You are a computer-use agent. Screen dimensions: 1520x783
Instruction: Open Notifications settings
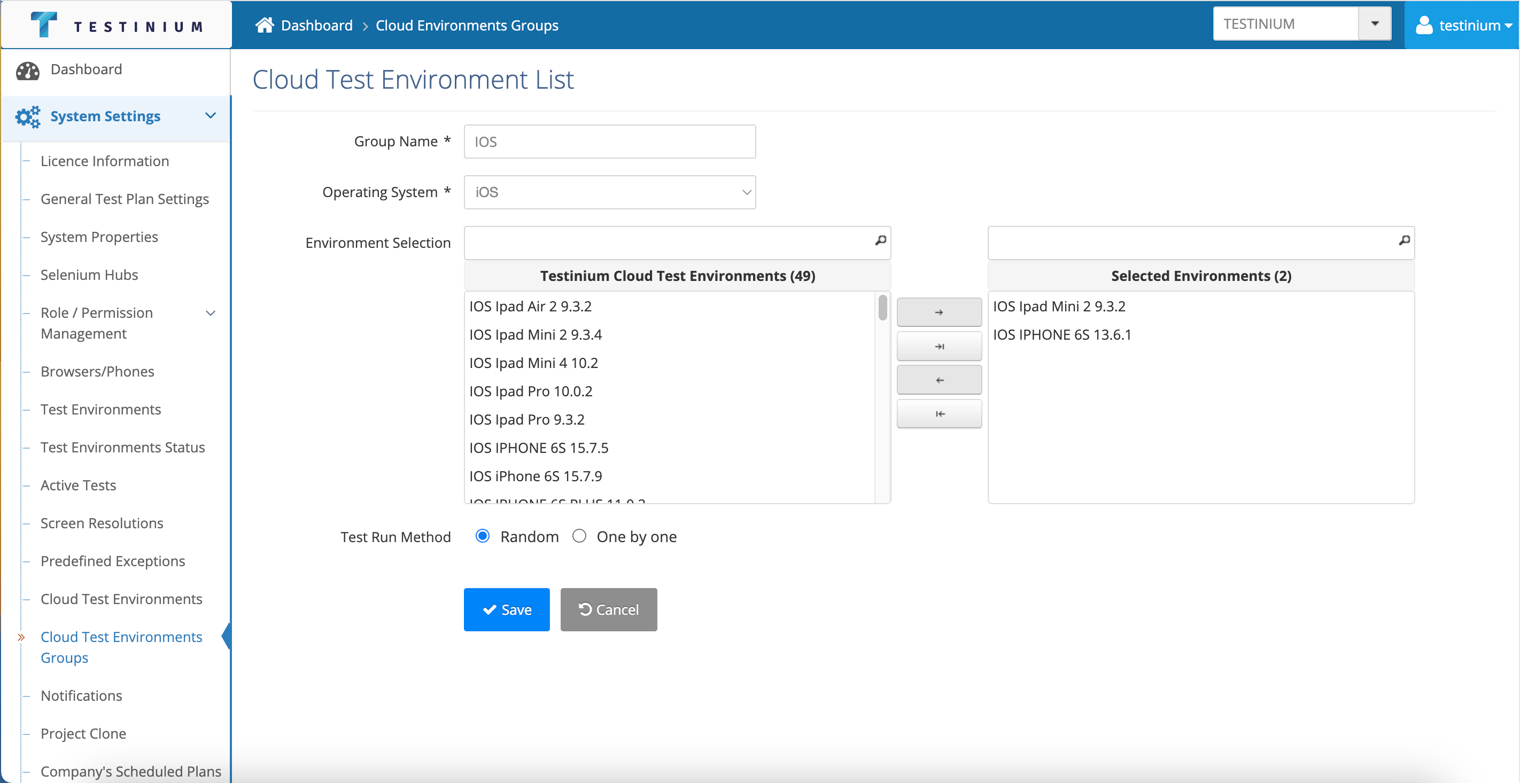81,695
